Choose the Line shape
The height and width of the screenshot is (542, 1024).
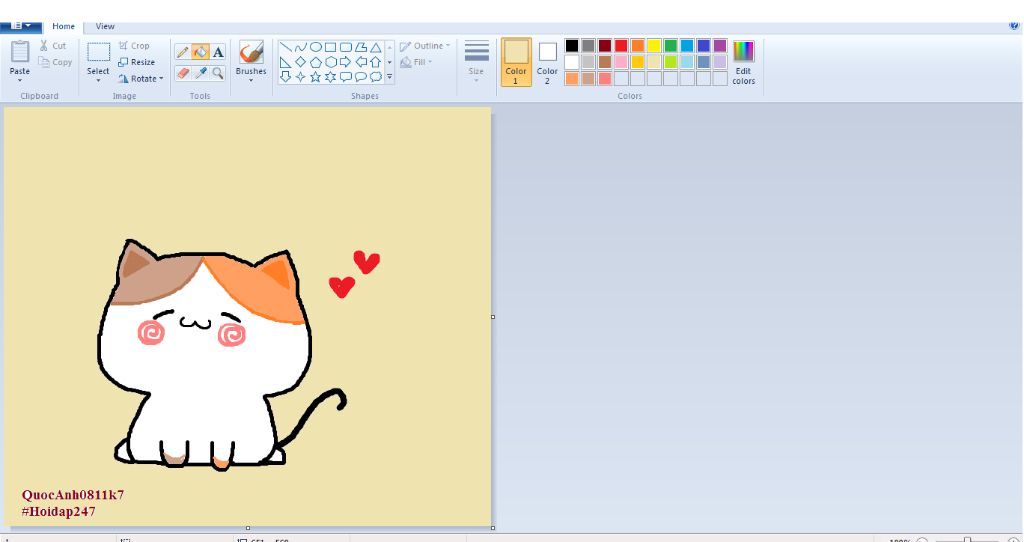pos(285,47)
